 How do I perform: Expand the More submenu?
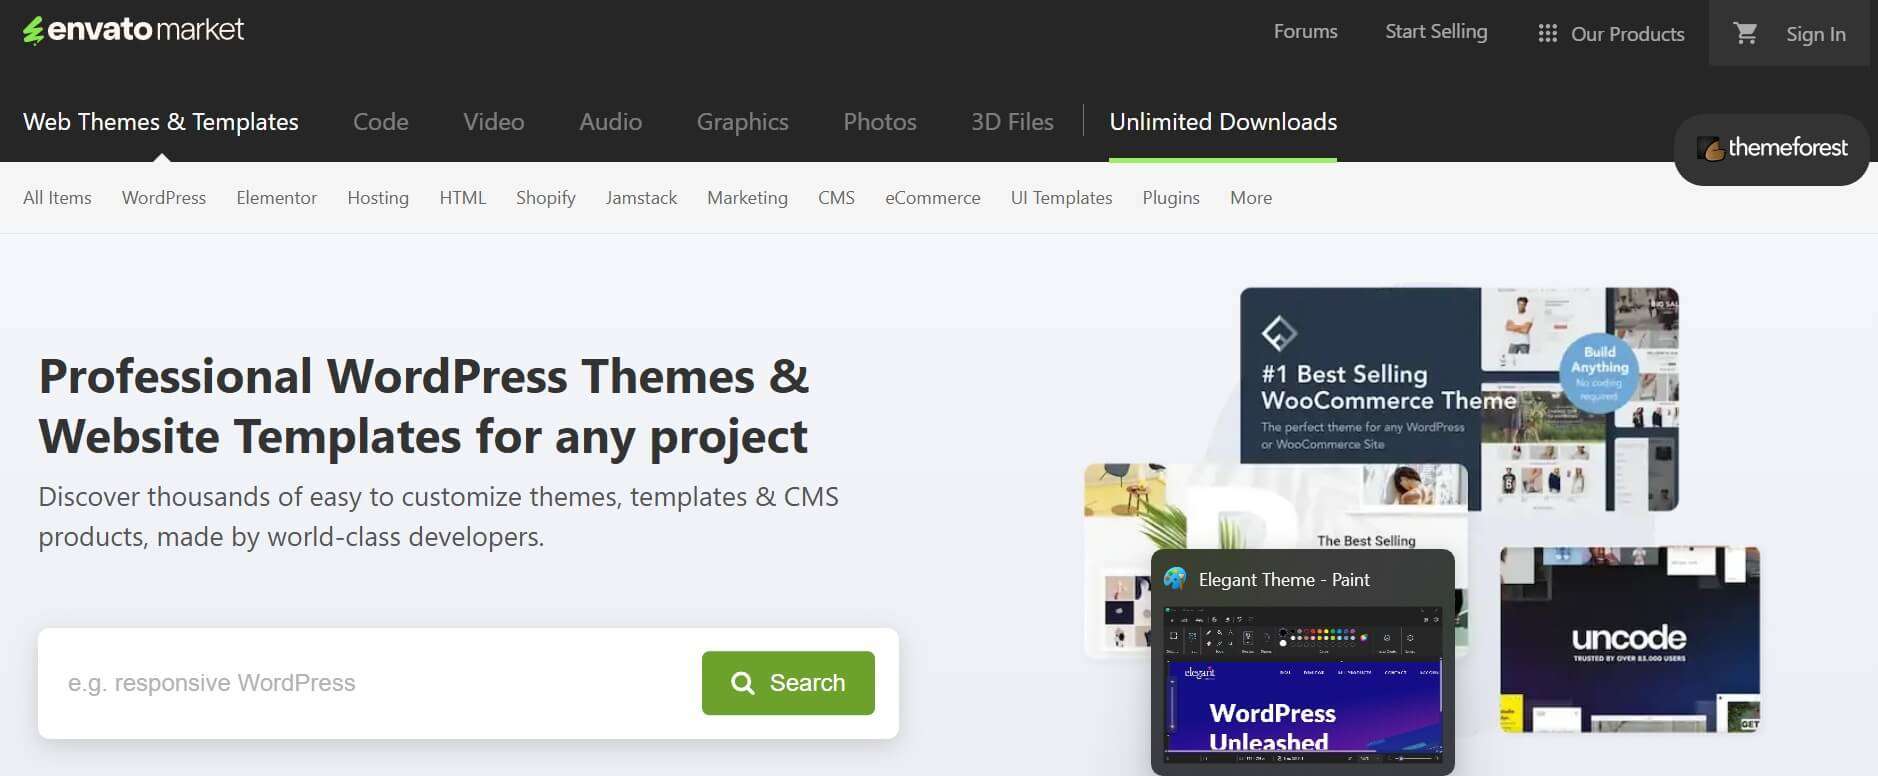(x=1251, y=198)
